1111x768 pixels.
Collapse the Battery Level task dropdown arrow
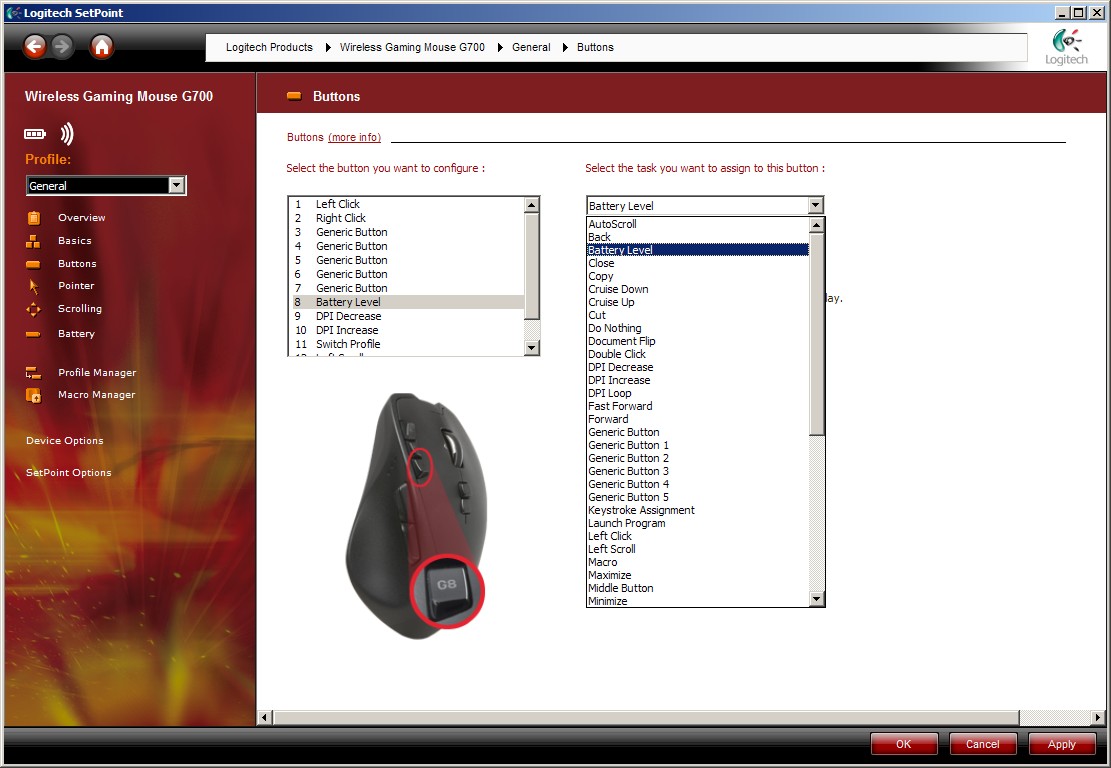coord(816,206)
